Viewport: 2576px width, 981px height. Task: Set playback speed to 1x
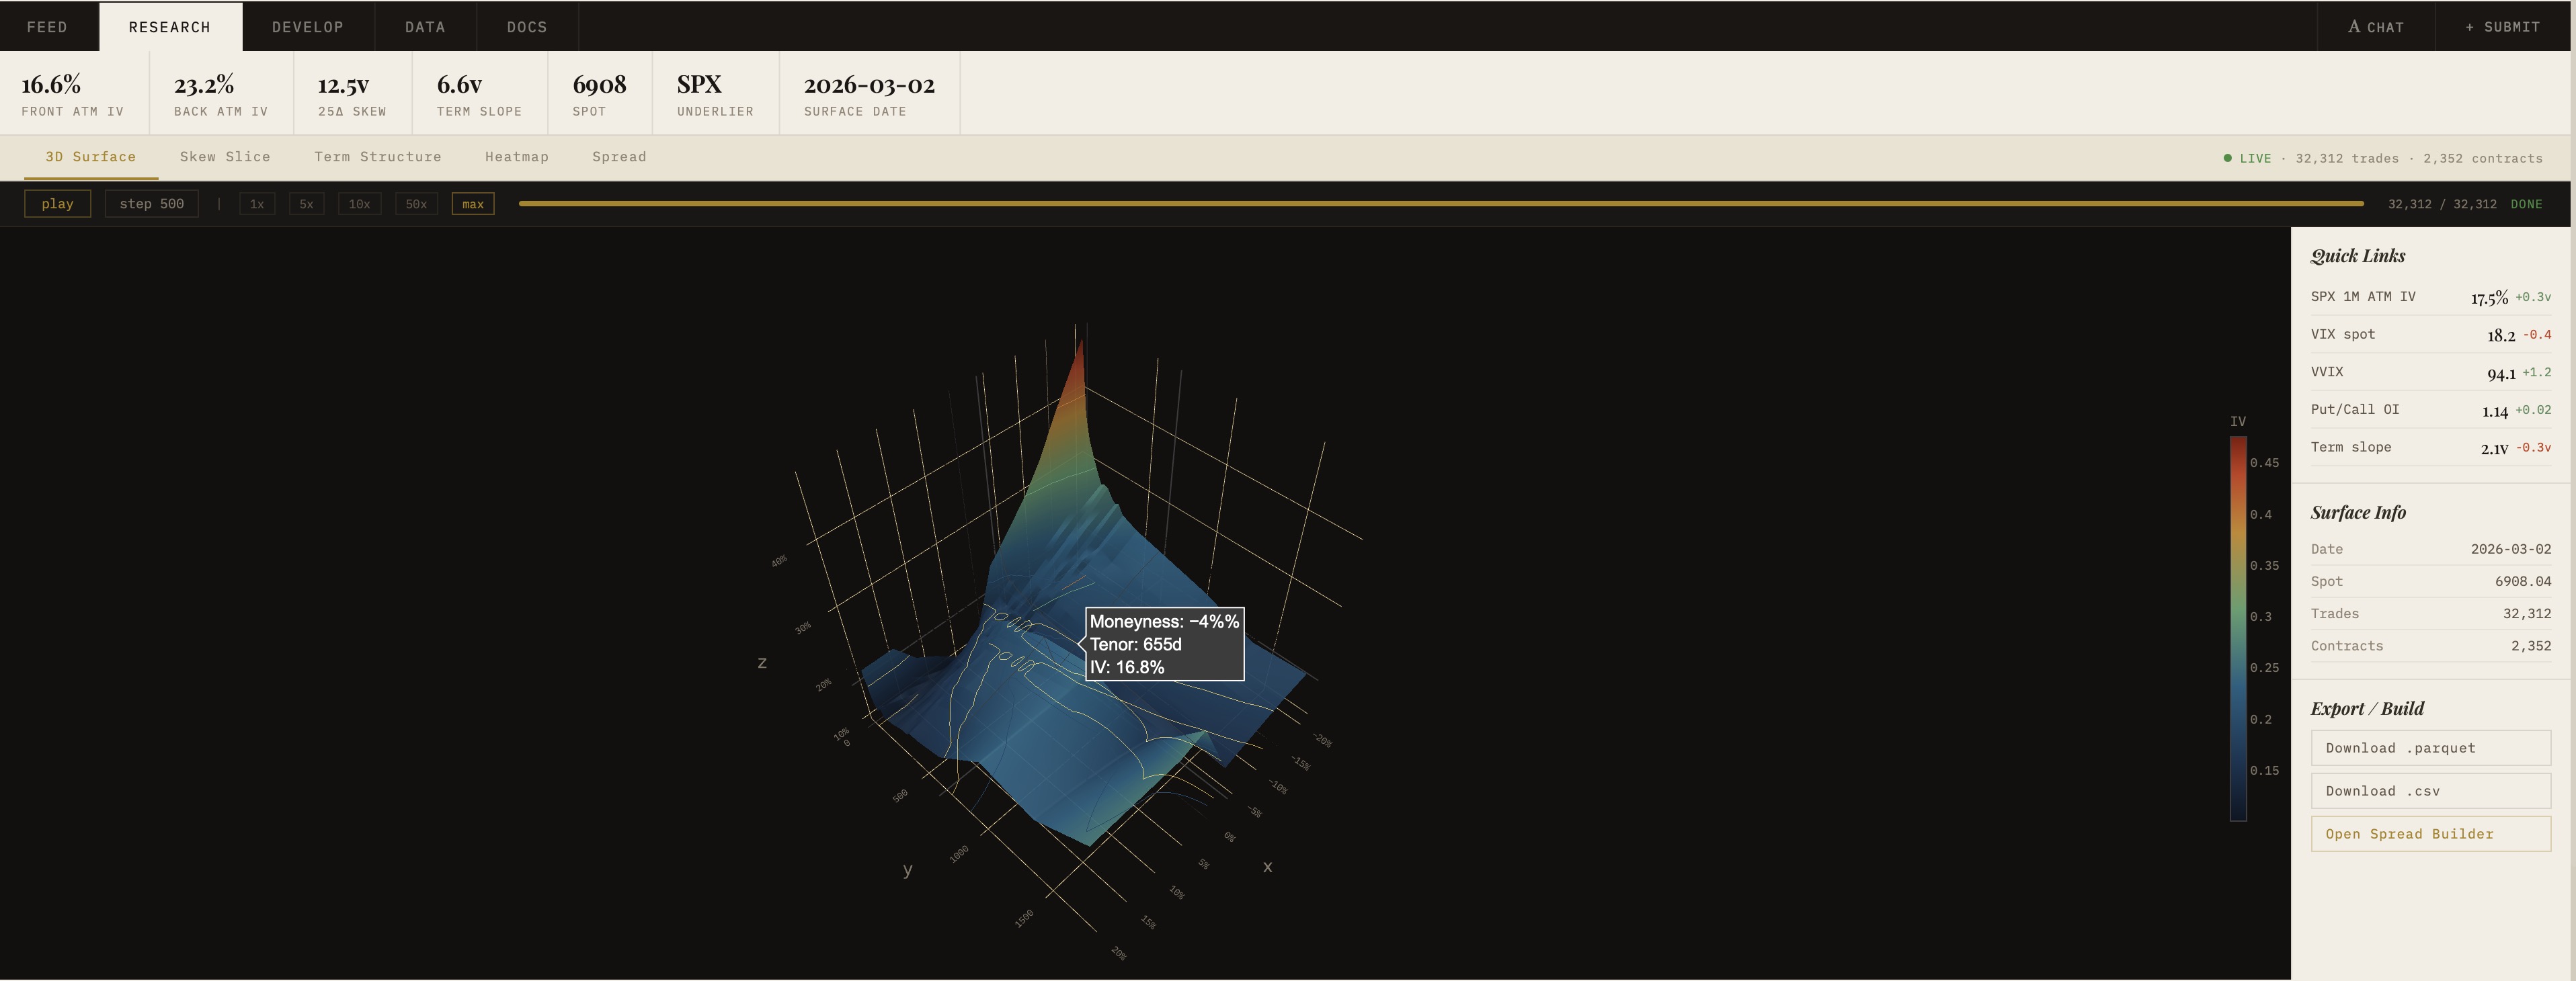click(x=257, y=204)
